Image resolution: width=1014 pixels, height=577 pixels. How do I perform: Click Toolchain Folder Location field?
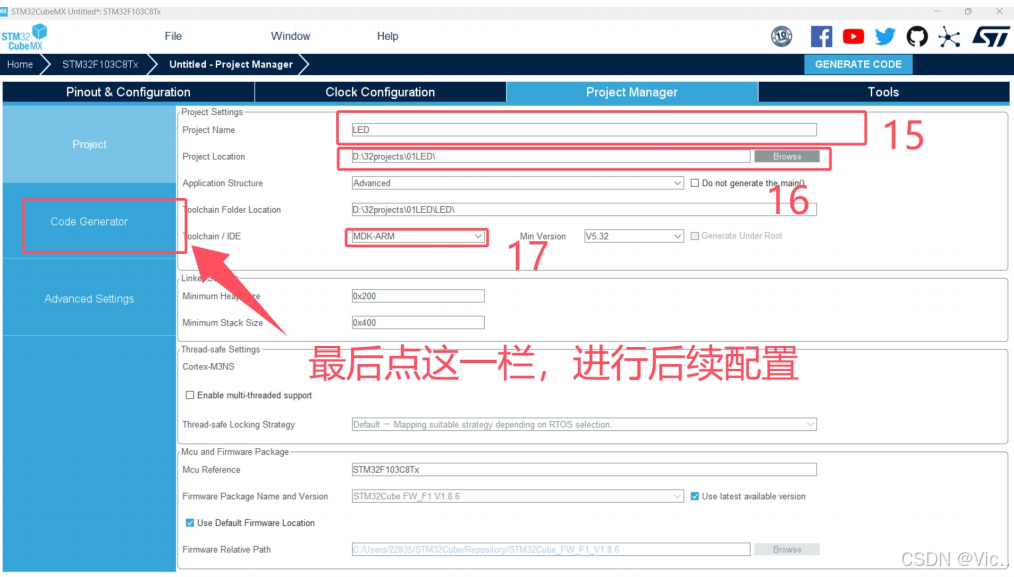point(584,210)
